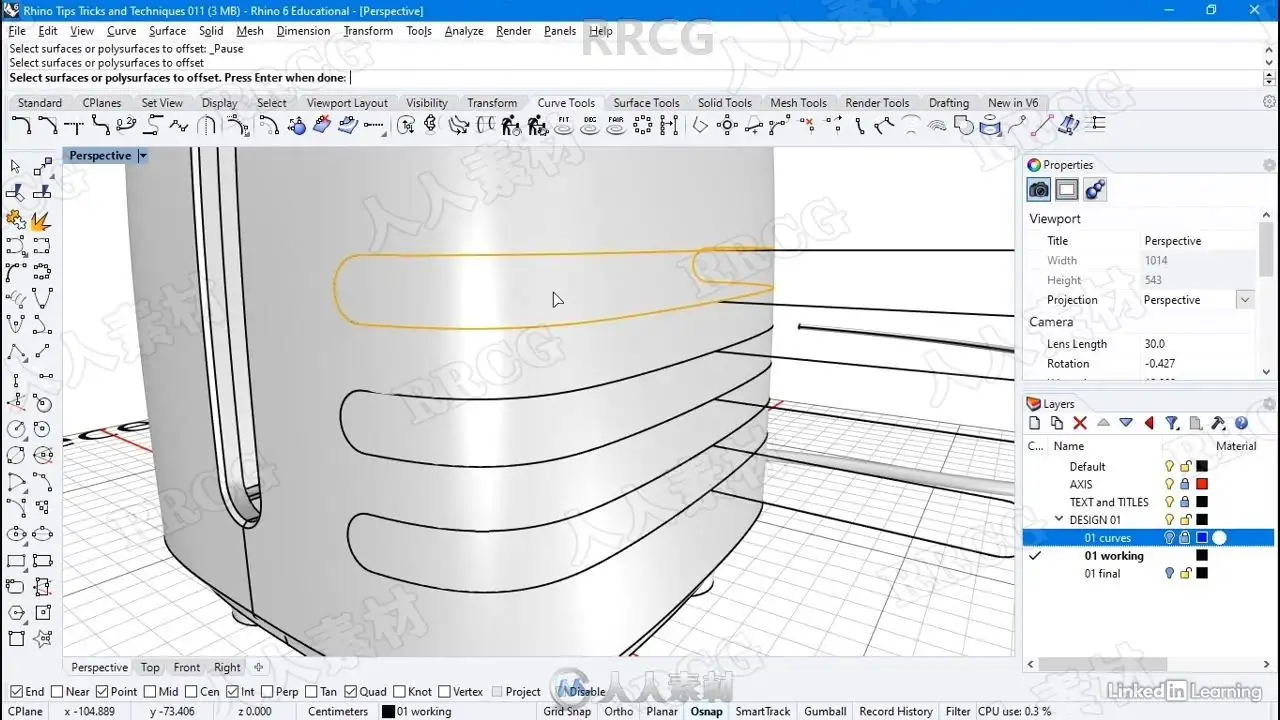The width and height of the screenshot is (1280, 720).
Task: Delete layer with the red X icon
Action: click(1080, 423)
